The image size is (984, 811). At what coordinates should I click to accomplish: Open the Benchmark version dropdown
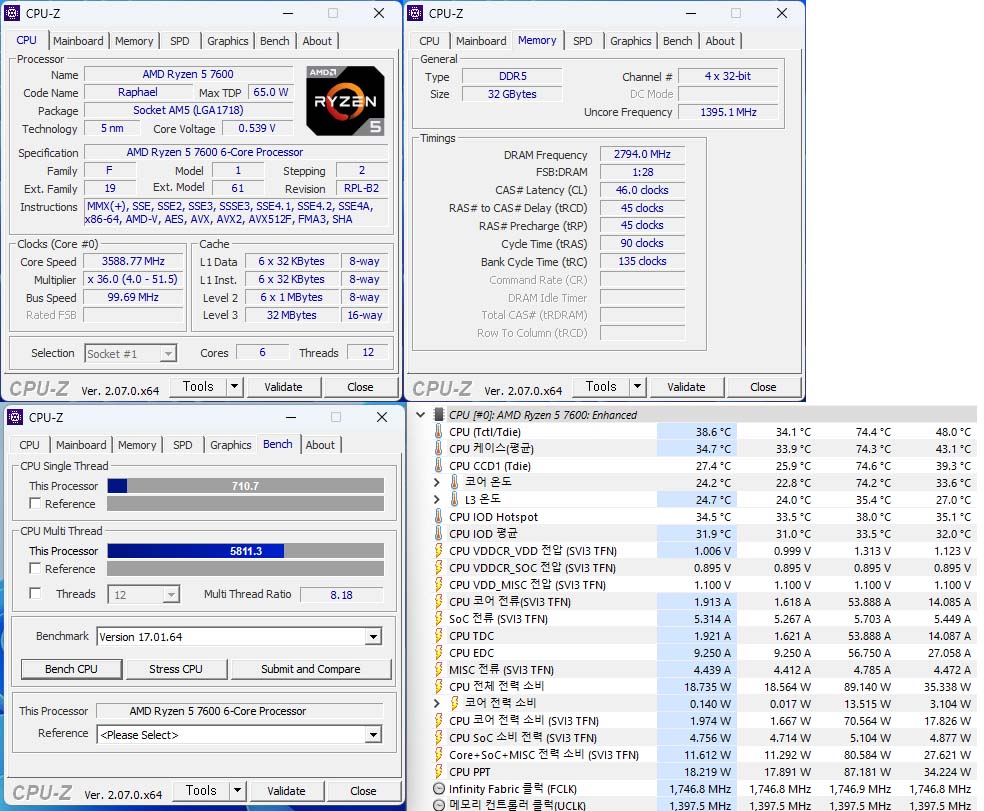pyautogui.click(x=373, y=637)
